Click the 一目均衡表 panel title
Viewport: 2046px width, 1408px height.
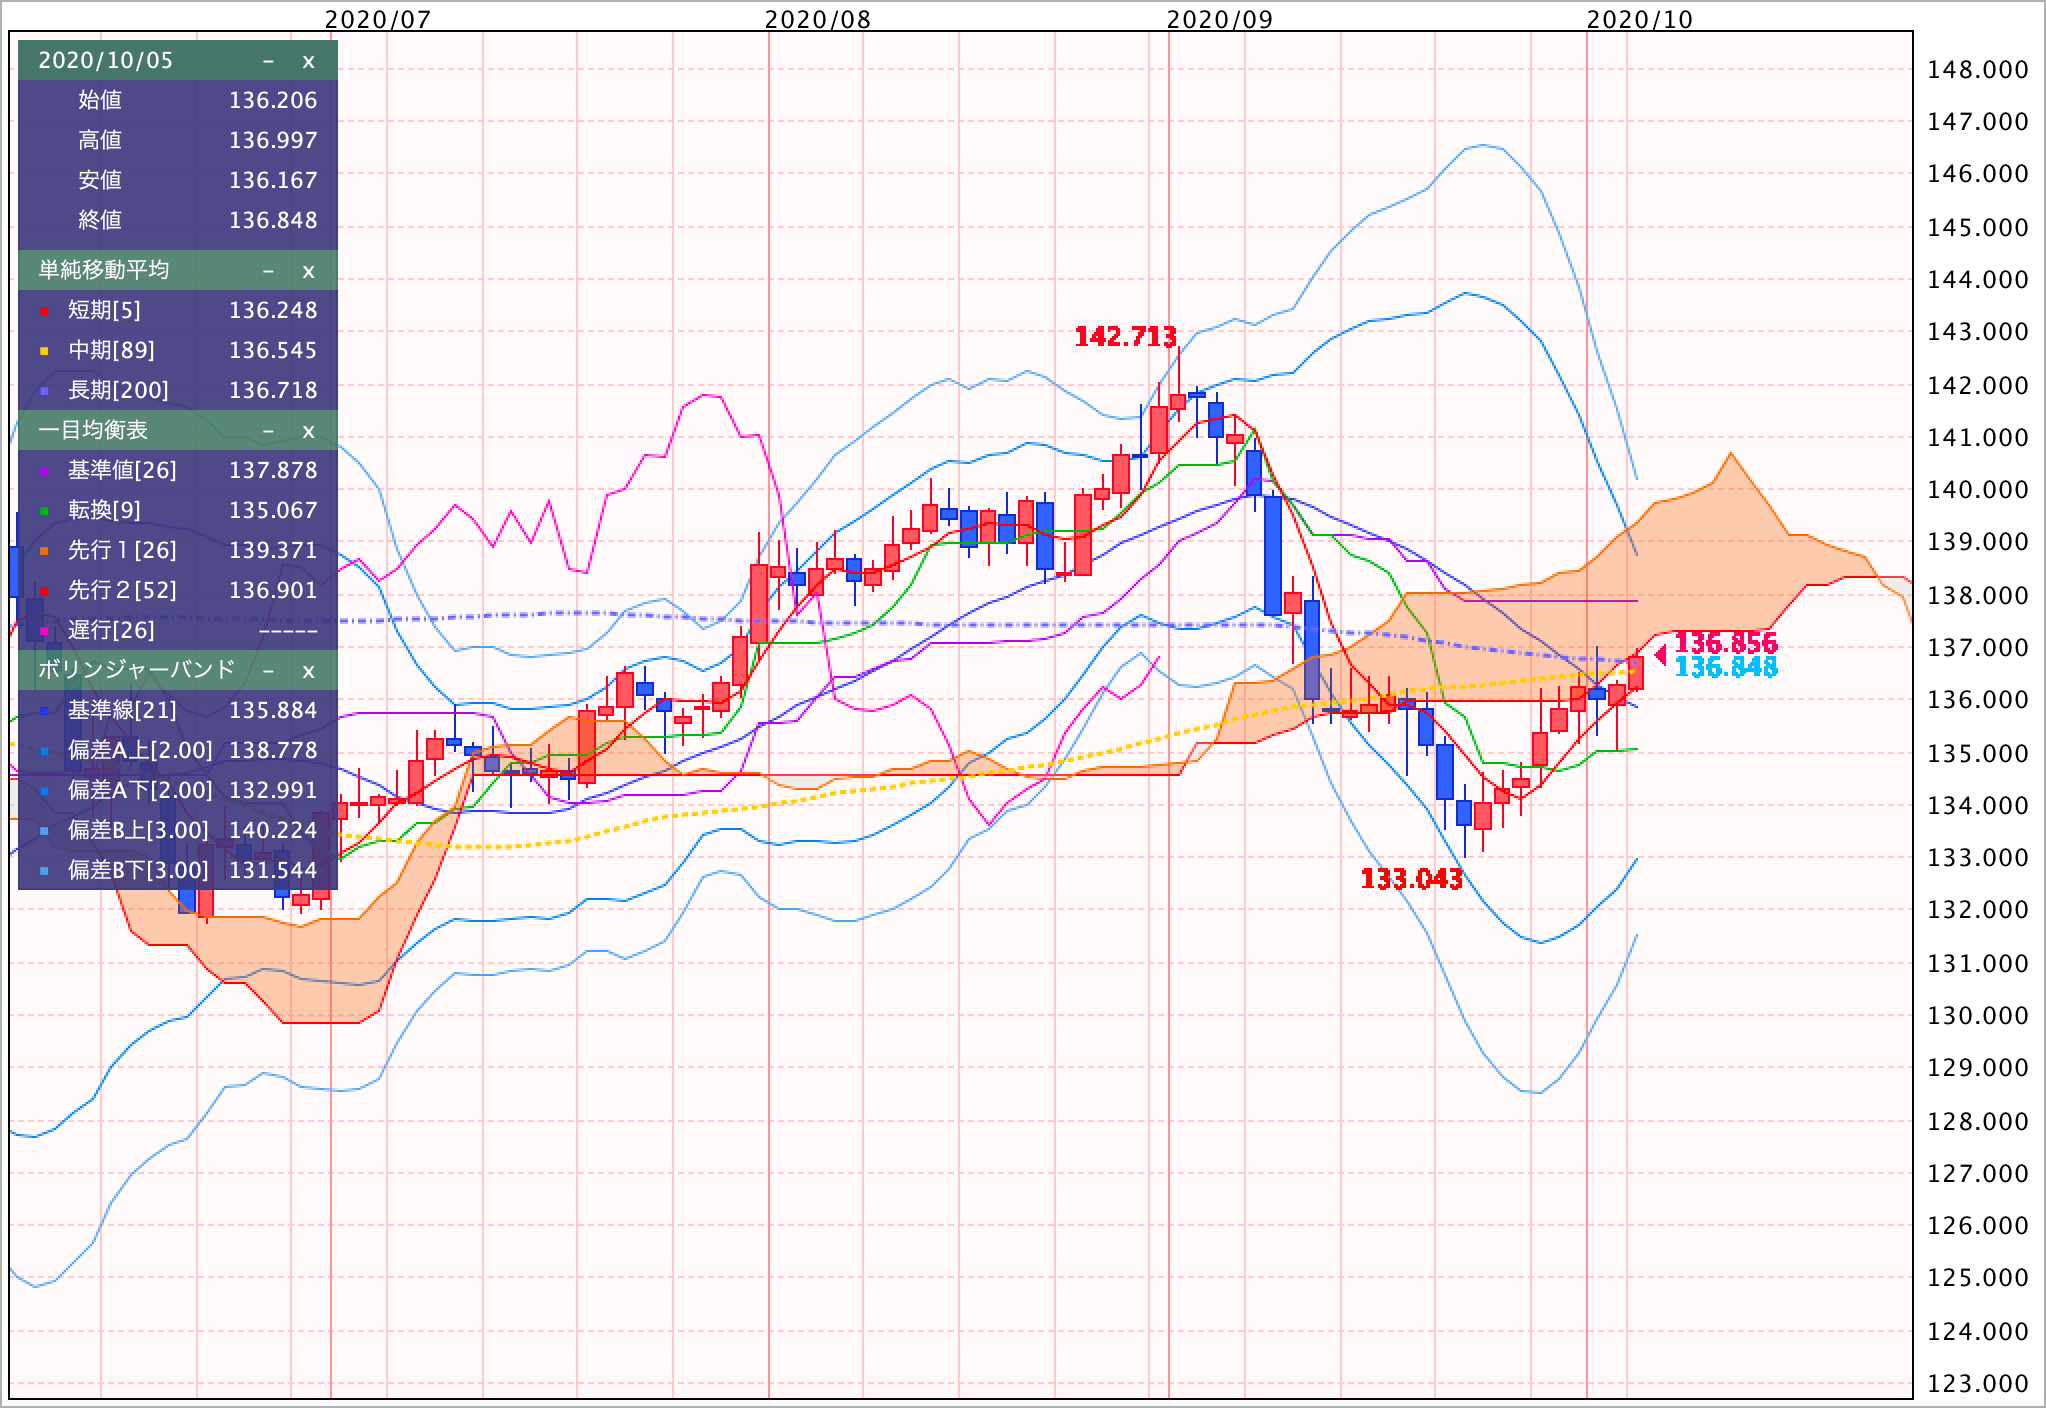pos(93,431)
